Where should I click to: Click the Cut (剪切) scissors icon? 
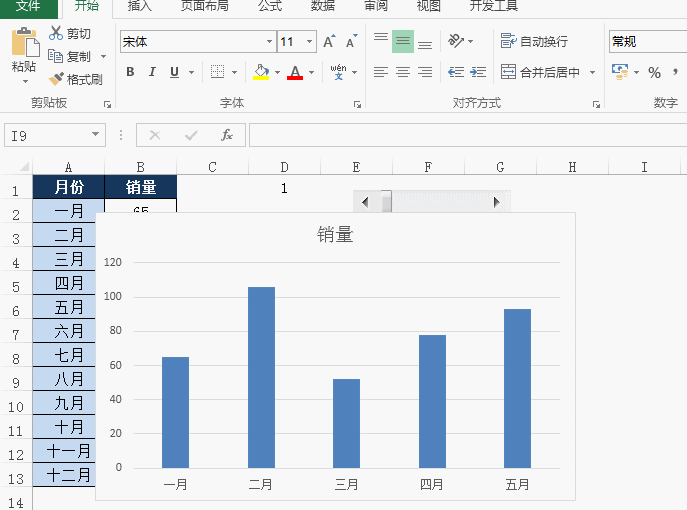click(56, 34)
